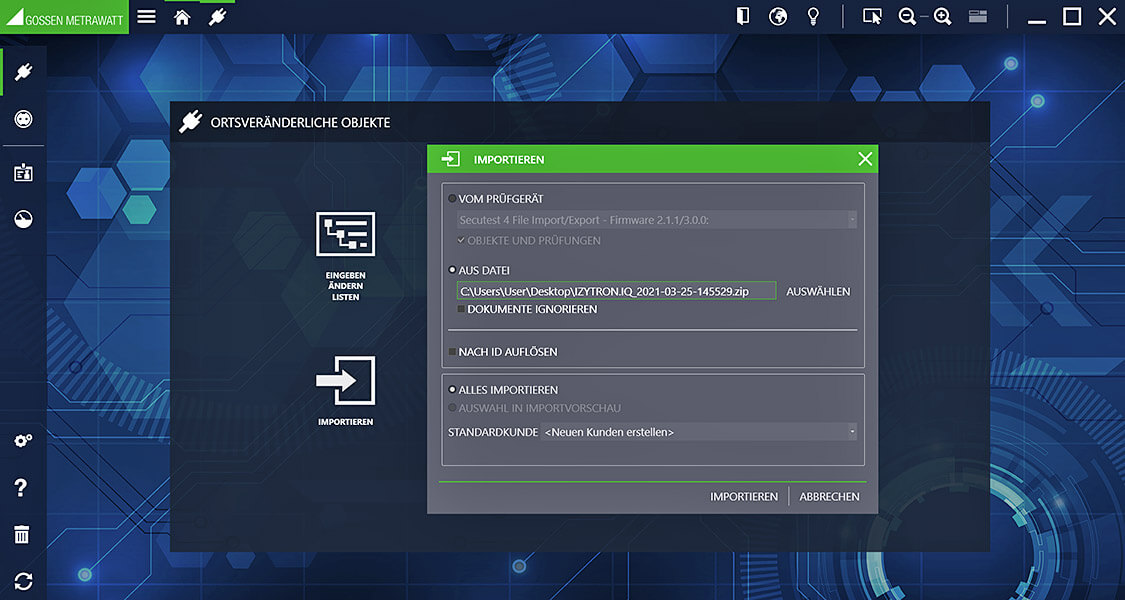This screenshot has width=1125, height=600.
Task: Enable Dokumente ignorieren checkbox
Action: tap(461, 309)
